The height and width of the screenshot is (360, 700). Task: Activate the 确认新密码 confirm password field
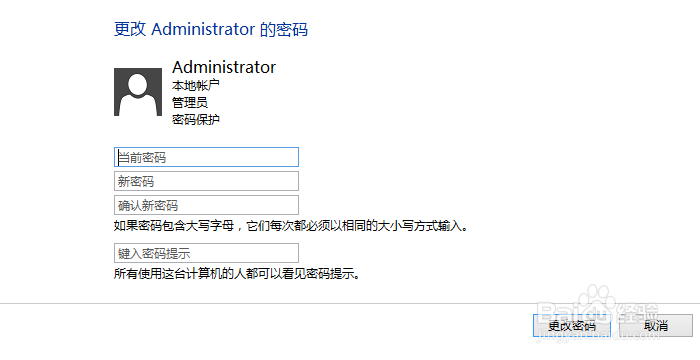[x=206, y=205]
